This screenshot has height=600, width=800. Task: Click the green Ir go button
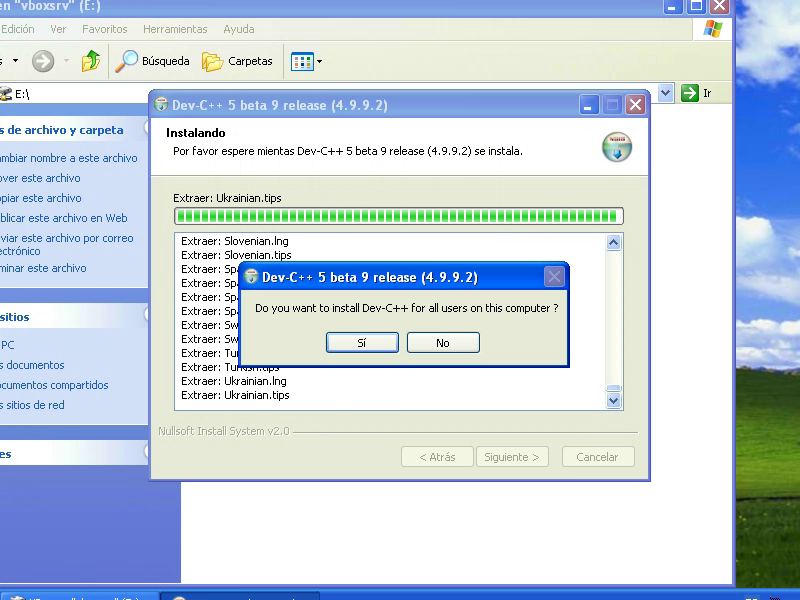(x=696, y=93)
